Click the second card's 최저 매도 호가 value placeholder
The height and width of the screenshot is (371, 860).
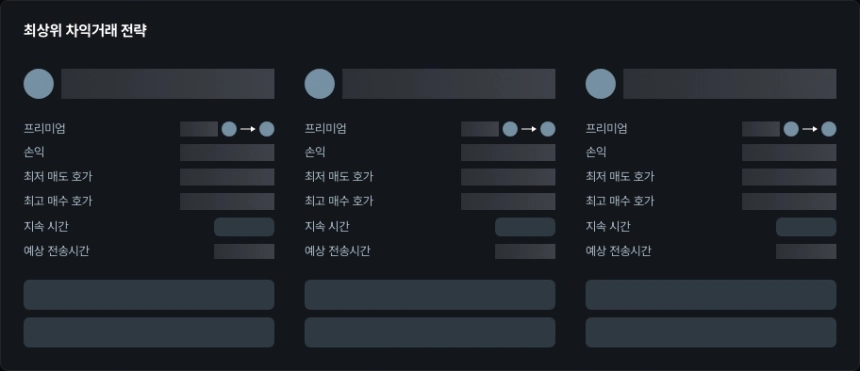508,177
